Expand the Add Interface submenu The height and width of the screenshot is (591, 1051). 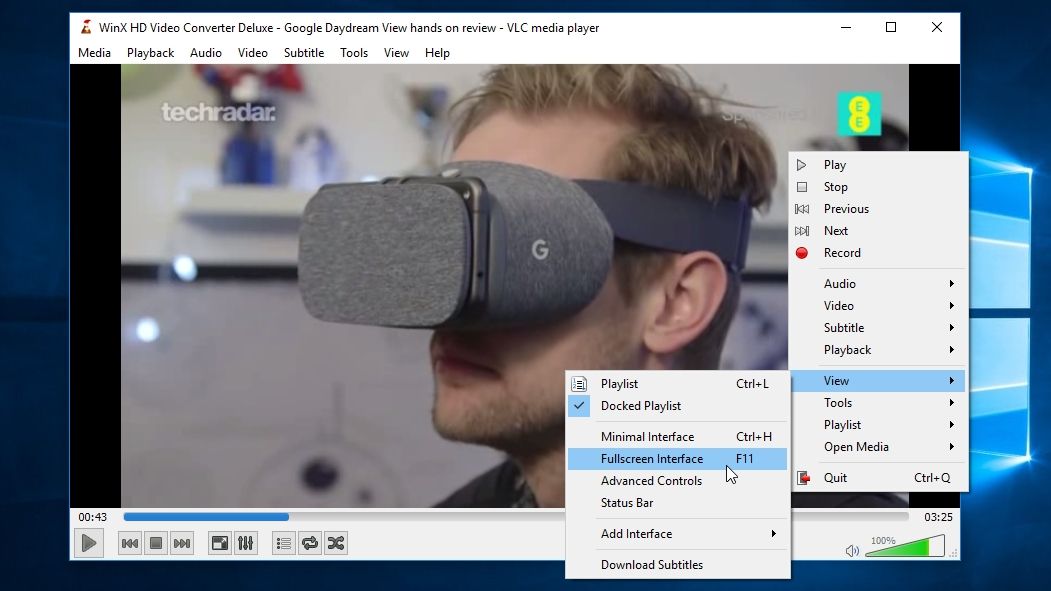coord(636,534)
